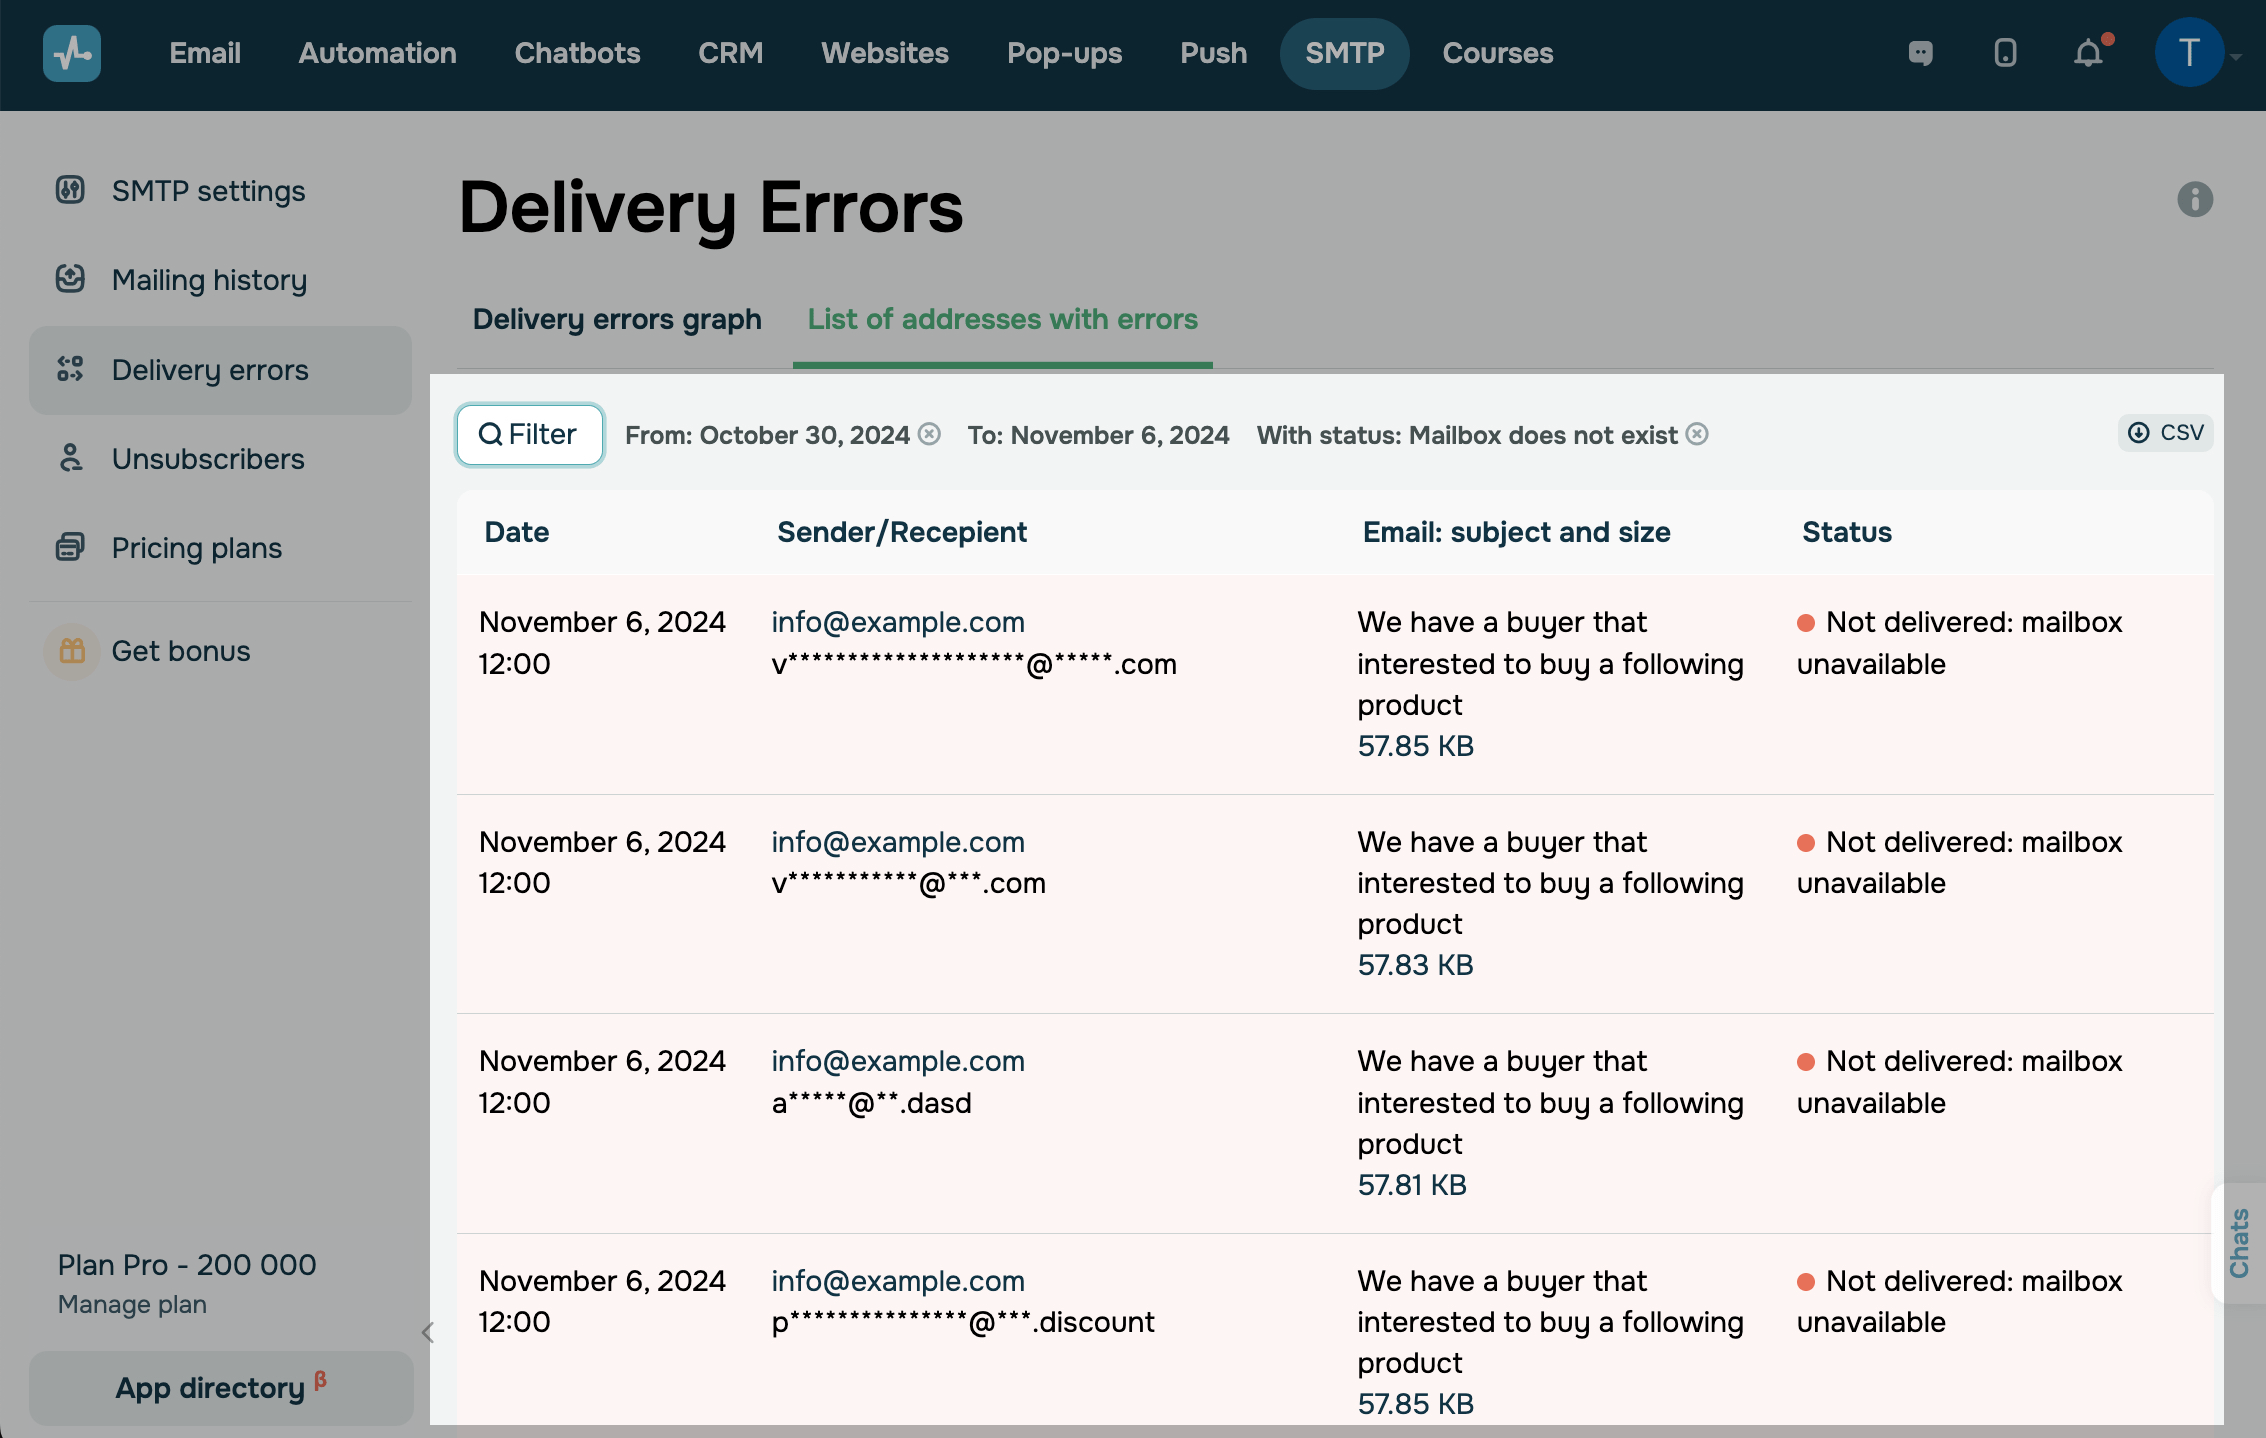This screenshot has height=1438, width=2266.
Task: Open the notifications bell icon
Action: (2088, 53)
